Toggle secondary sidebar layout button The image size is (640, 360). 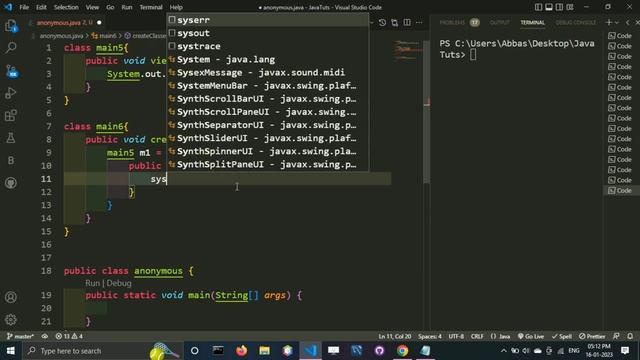559,7
